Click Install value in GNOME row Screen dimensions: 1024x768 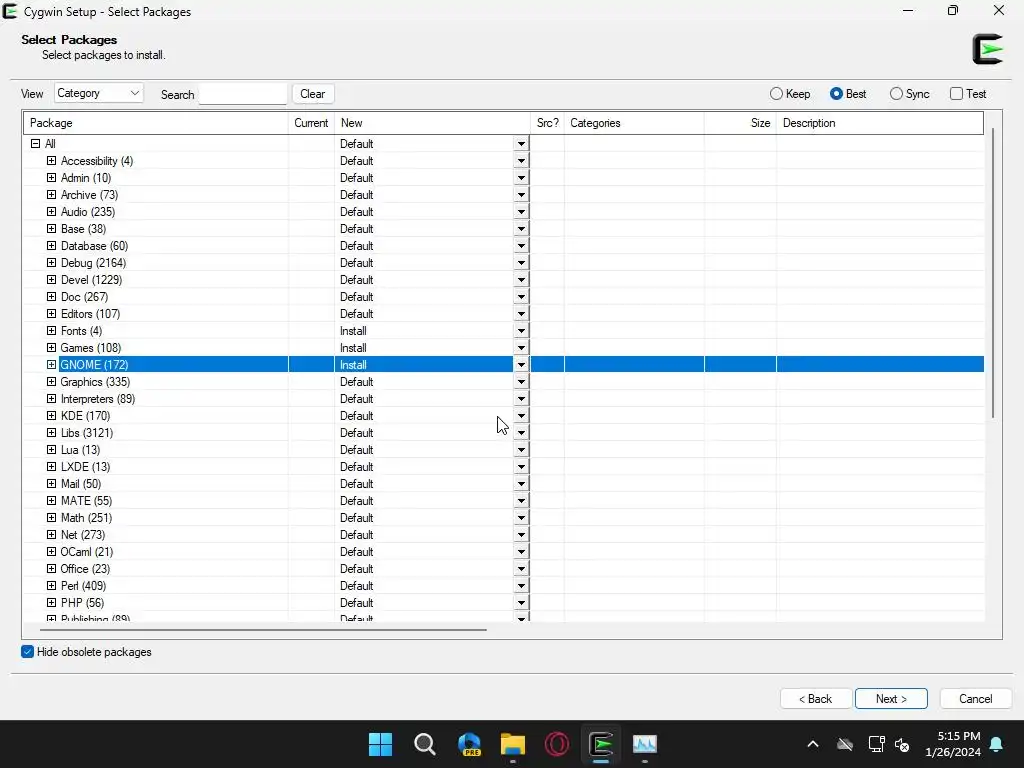pyautogui.click(x=353, y=365)
